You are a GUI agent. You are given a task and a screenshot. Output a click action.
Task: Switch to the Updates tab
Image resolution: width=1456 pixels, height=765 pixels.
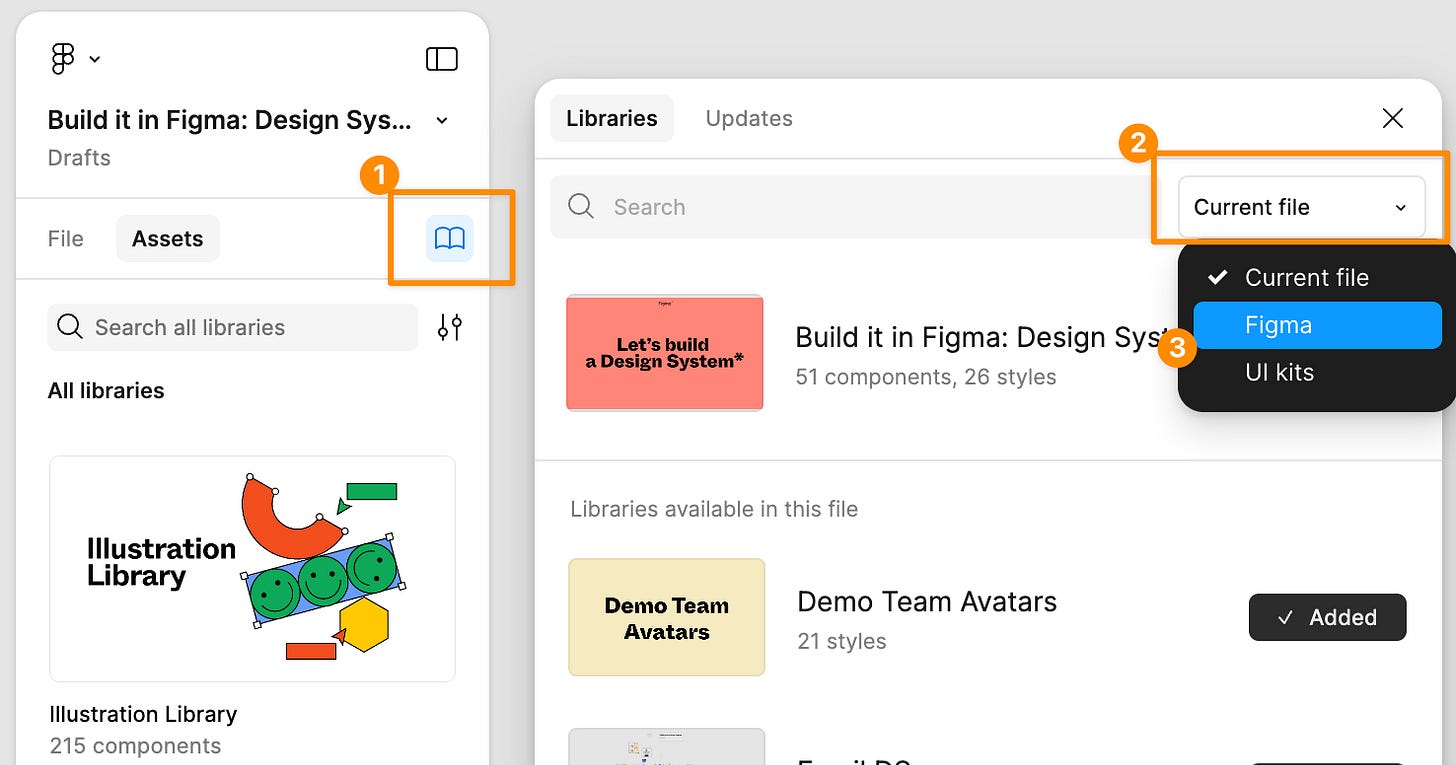click(749, 118)
